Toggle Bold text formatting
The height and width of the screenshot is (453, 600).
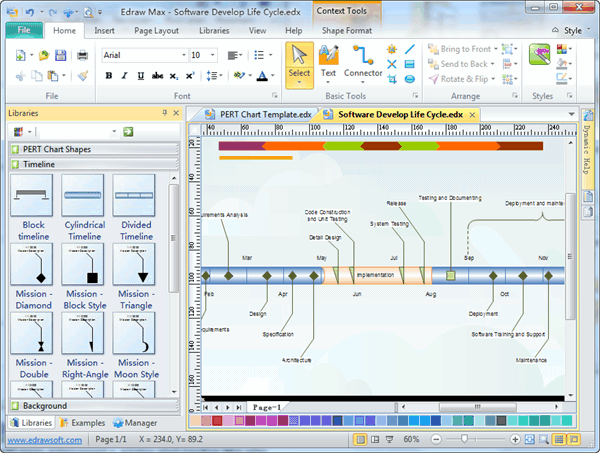tap(109, 76)
